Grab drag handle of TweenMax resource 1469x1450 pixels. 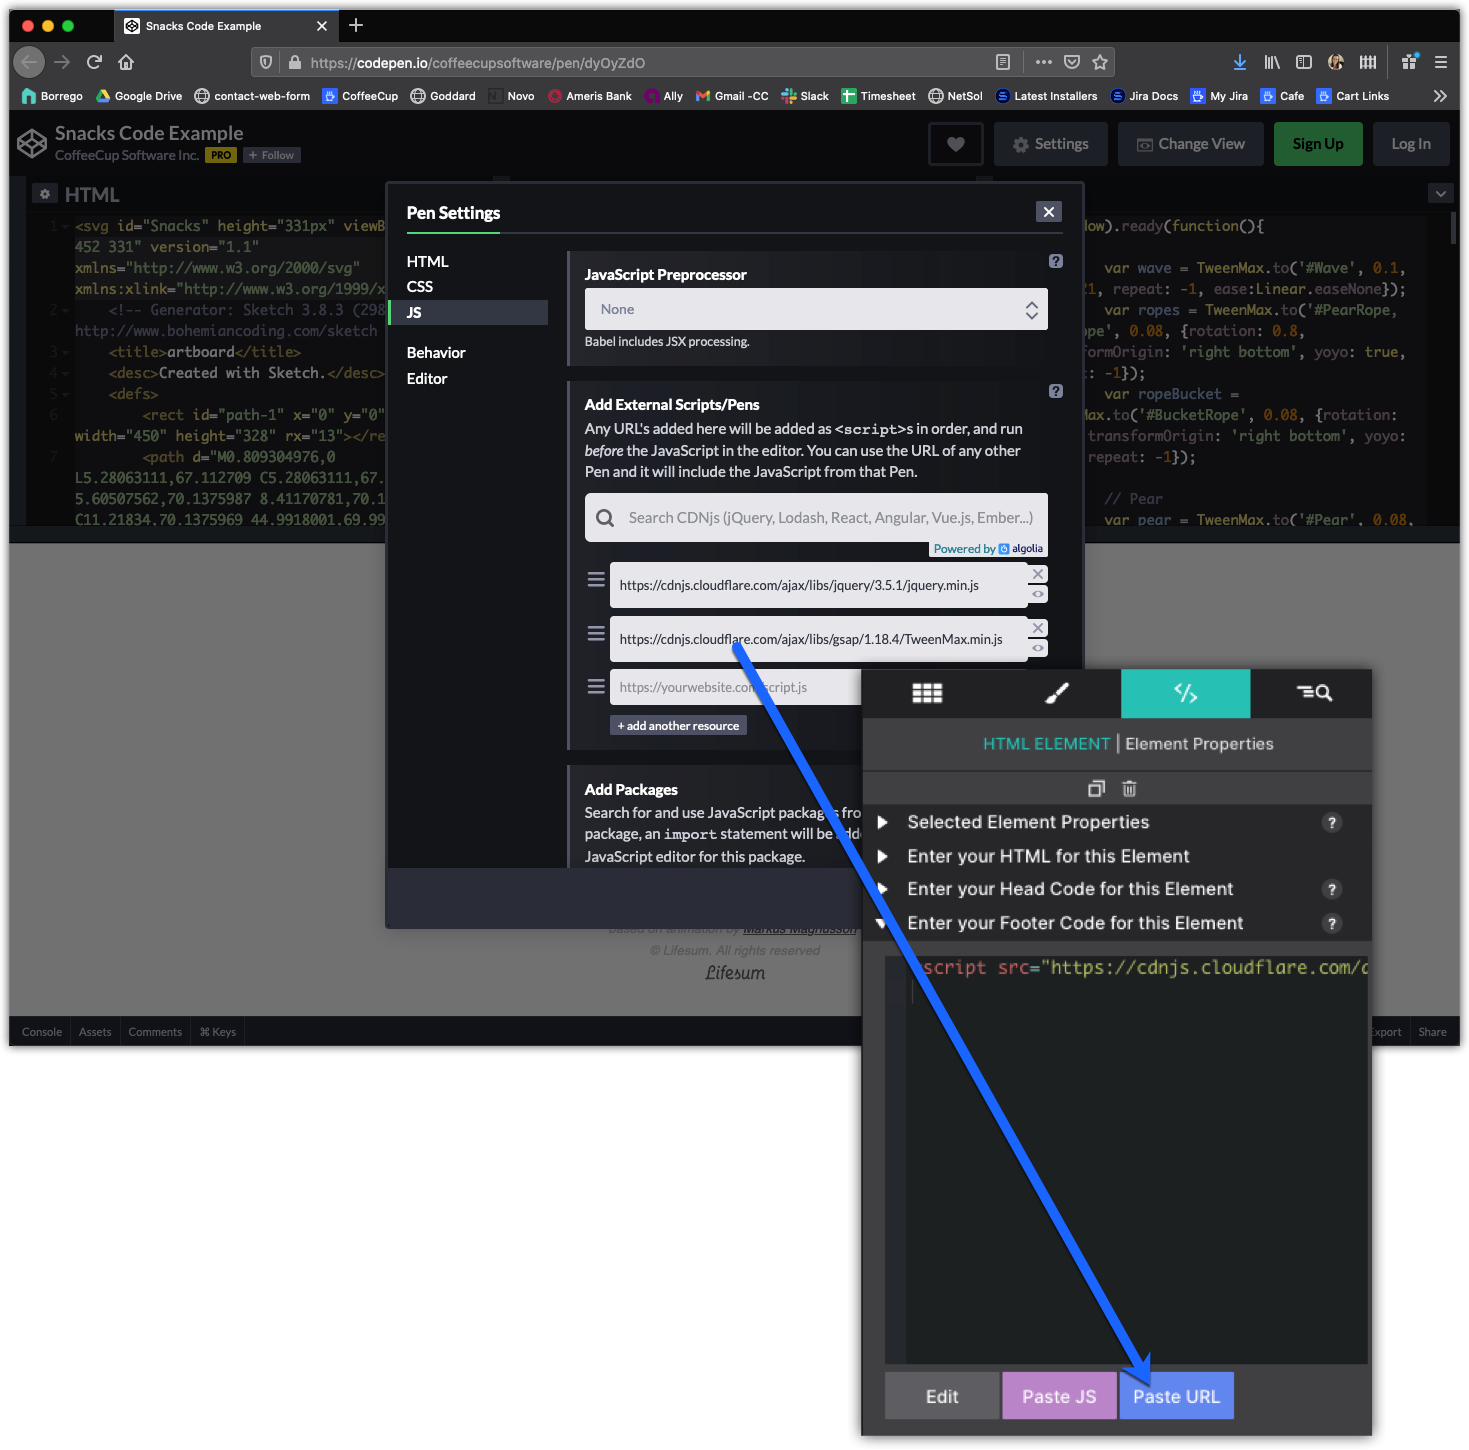[596, 633]
